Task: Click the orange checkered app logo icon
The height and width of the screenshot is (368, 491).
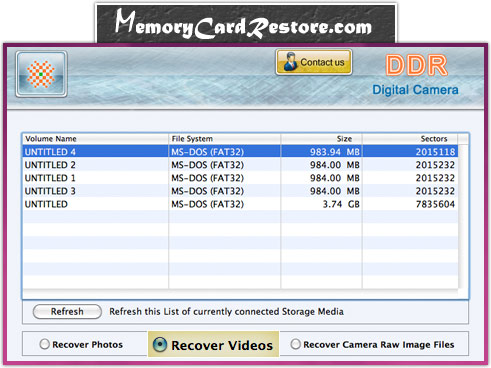Action: pyautogui.click(x=41, y=74)
